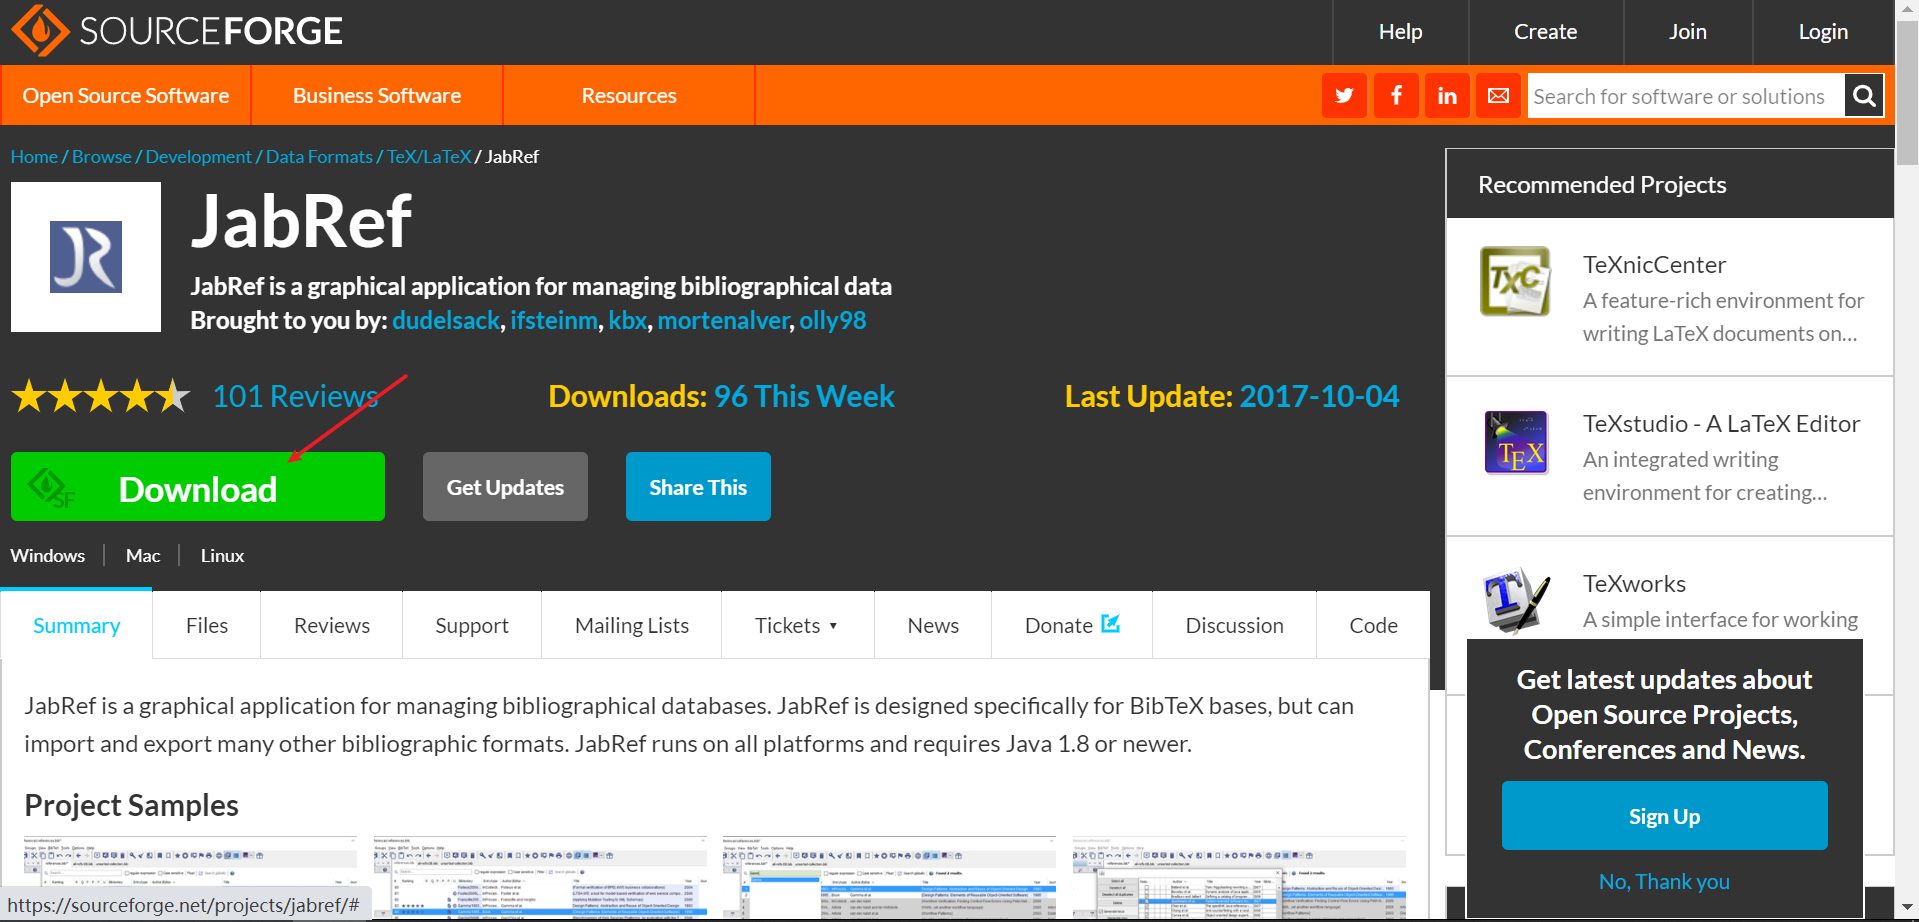The height and width of the screenshot is (922, 1919).
Task: Click the SourceForge logo
Action: pyautogui.click(x=177, y=31)
